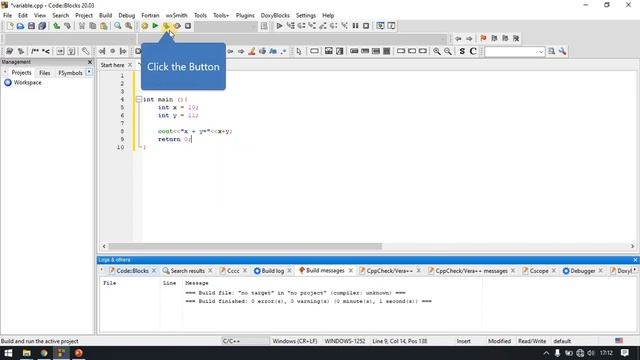Switch to the Start here editor tab
This screenshot has height=360, width=640.
pos(112,65)
